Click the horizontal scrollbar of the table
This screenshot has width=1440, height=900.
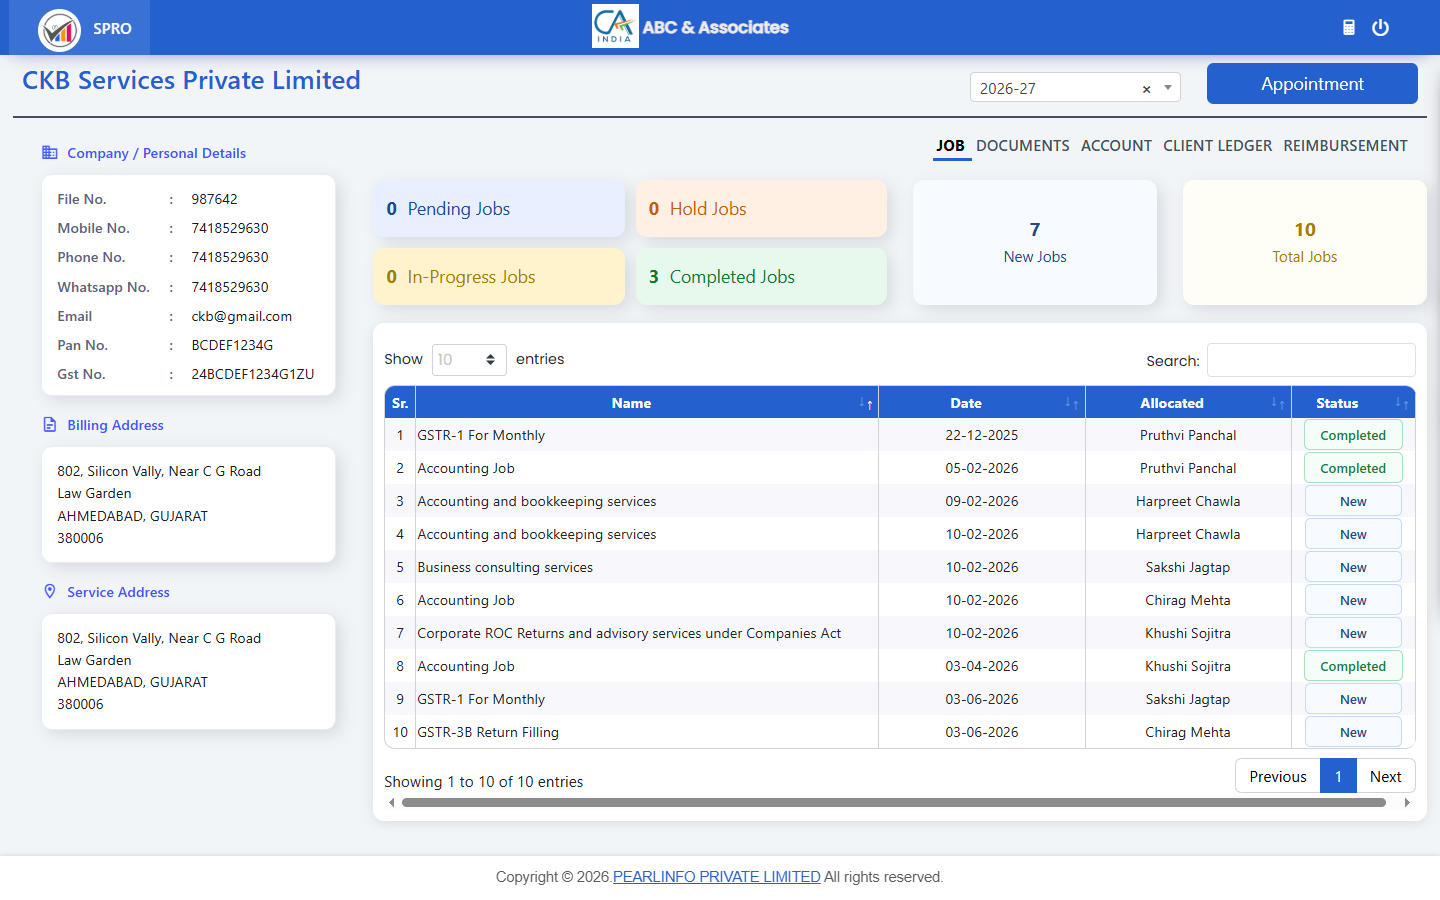pyautogui.click(x=893, y=802)
